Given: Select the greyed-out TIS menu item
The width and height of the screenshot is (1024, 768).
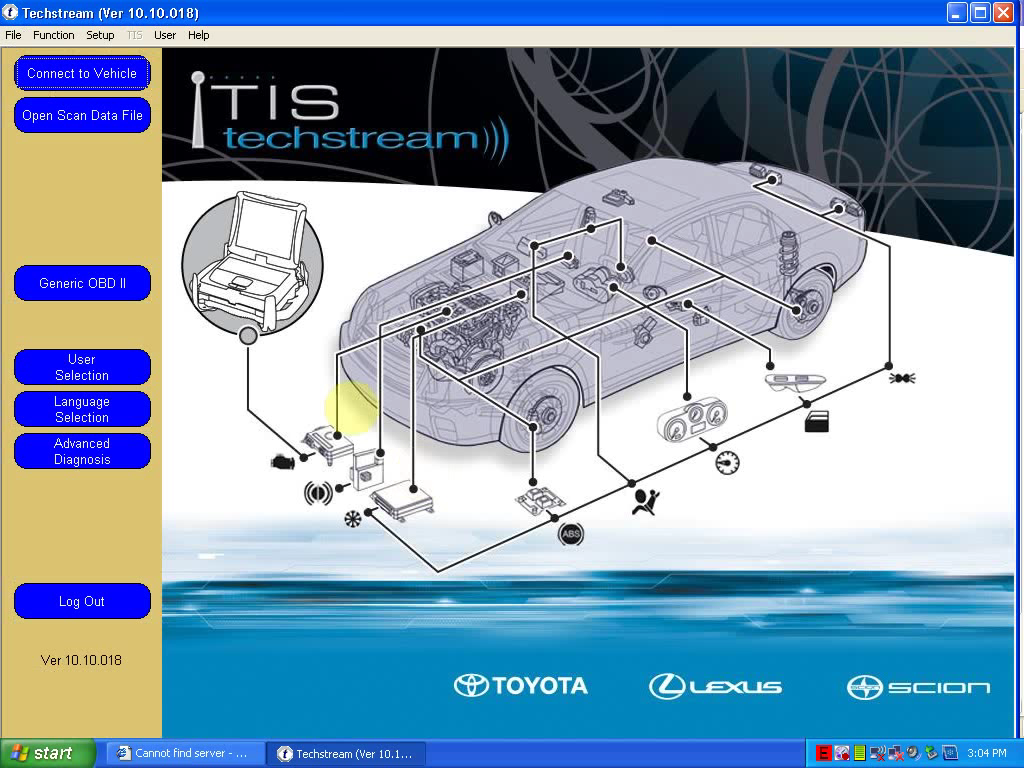Looking at the screenshot, I should [135, 35].
